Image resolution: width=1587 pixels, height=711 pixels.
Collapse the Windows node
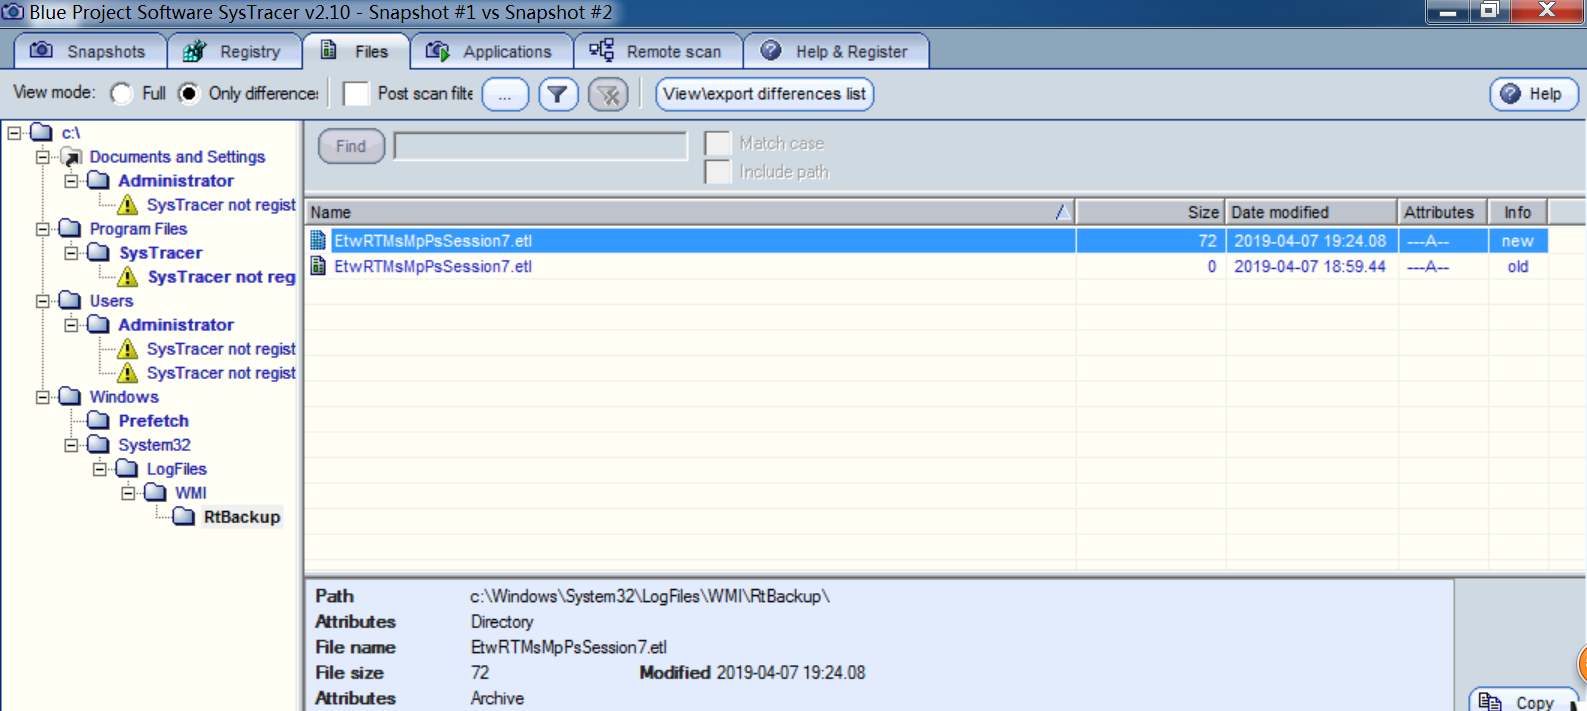(x=42, y=397)
